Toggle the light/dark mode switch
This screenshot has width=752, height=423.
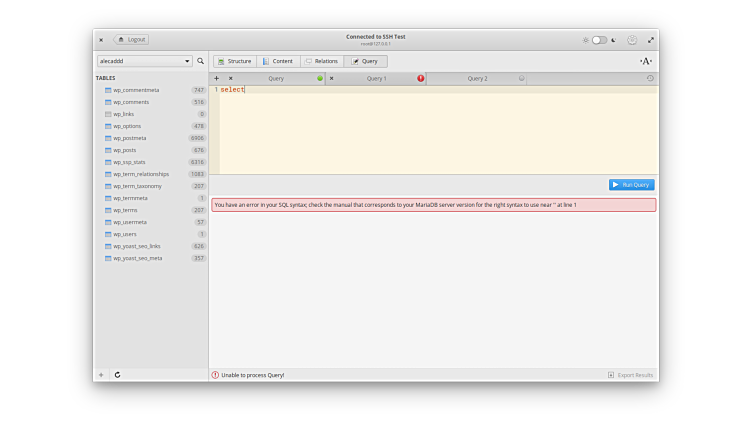click(x=599, y=40)
